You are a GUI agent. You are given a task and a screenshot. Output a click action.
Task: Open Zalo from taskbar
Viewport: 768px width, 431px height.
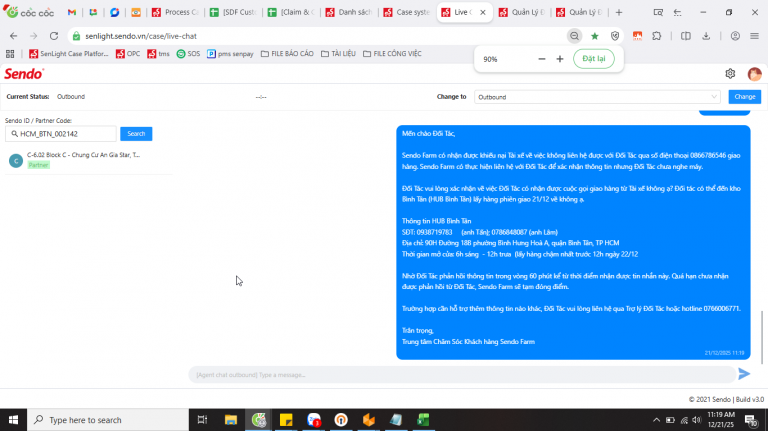(x=314, y=420)
